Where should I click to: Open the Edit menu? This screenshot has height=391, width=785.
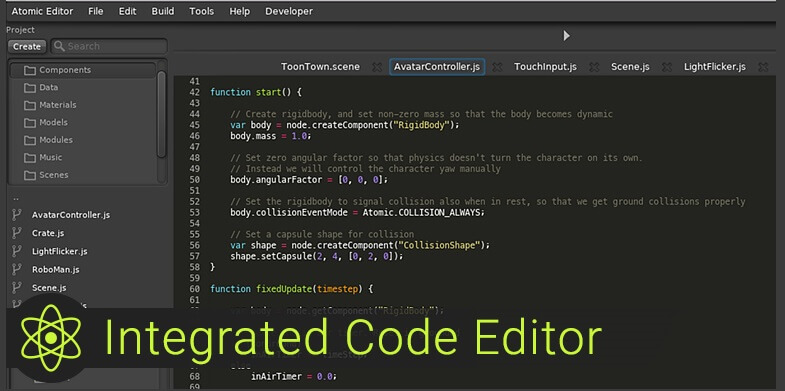[x=127, y=11]
